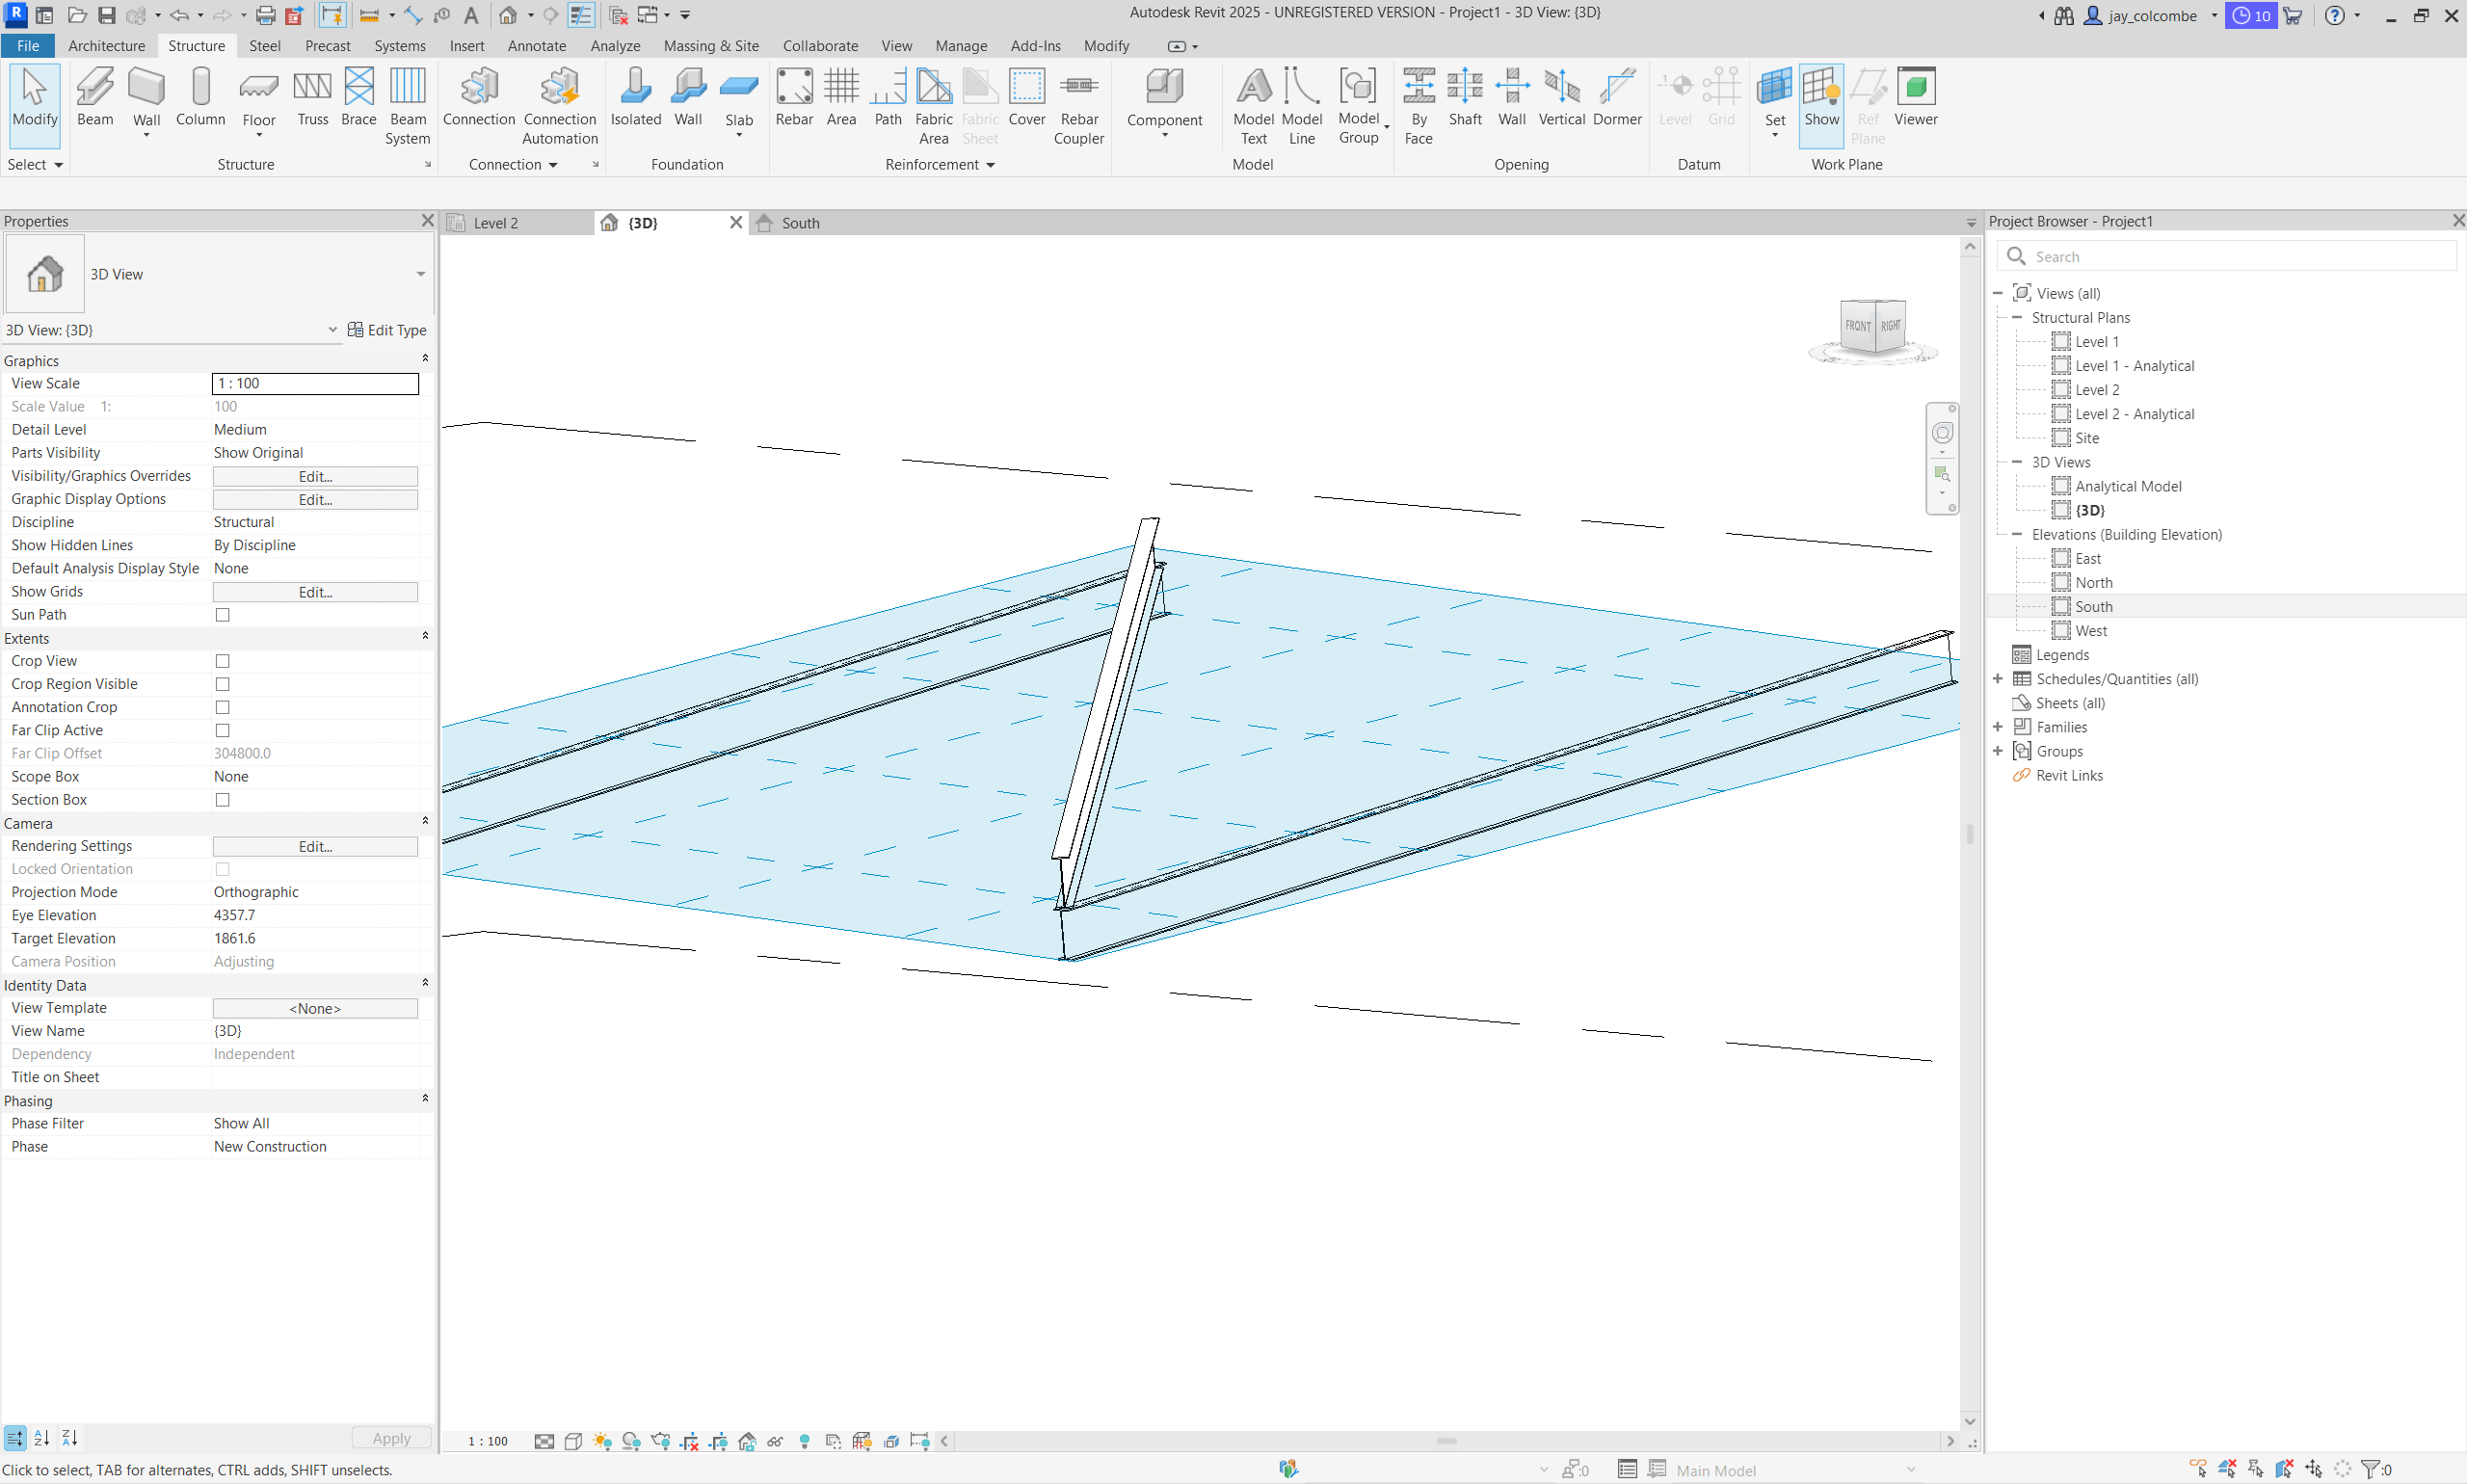Enable the Sun Path checkbox
Image resolution: width=2467 pixels, height=1484 pixels.
coord(223,615)
